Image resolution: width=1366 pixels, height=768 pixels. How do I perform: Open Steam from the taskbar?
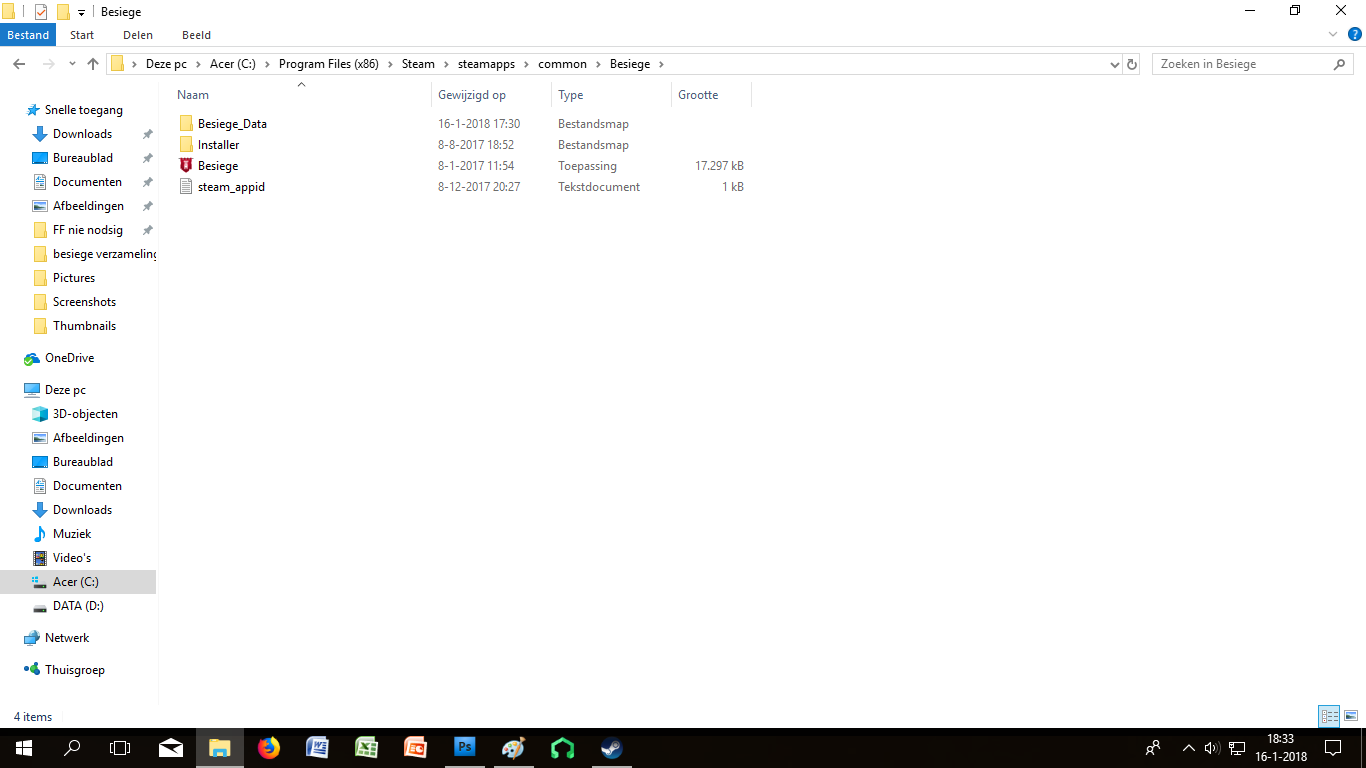coord(612,748)
